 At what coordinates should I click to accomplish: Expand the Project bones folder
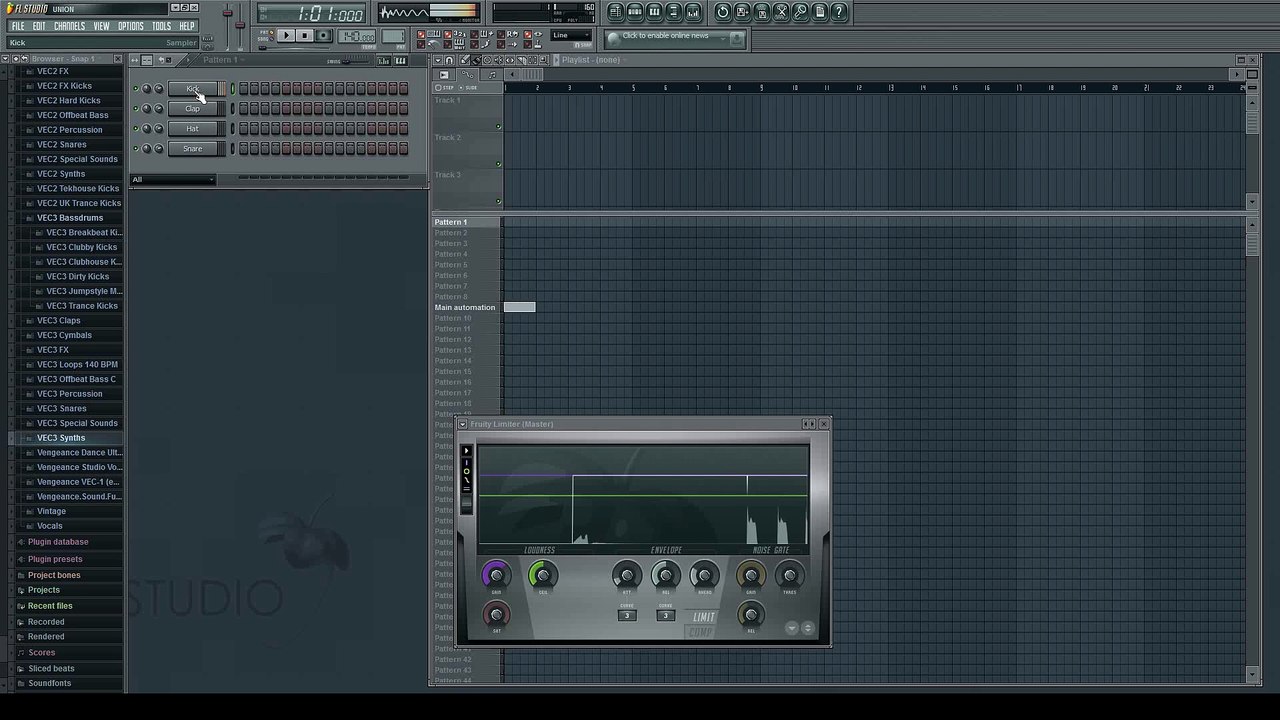(x=54, y=575)
